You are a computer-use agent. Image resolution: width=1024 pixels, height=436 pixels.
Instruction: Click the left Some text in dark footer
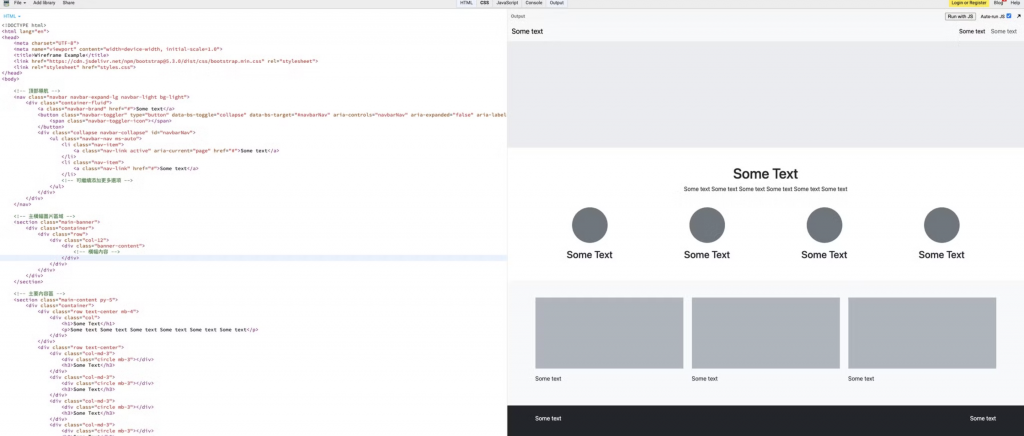coord(548,418)
